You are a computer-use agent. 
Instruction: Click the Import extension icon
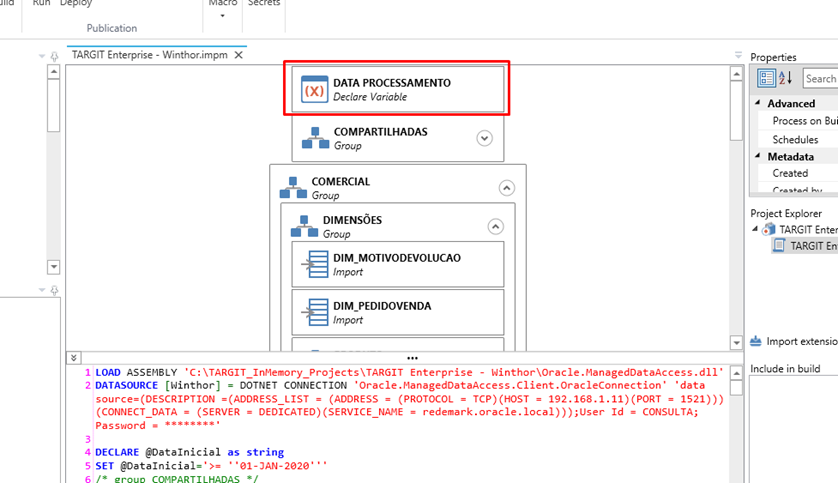click(756, 341)
